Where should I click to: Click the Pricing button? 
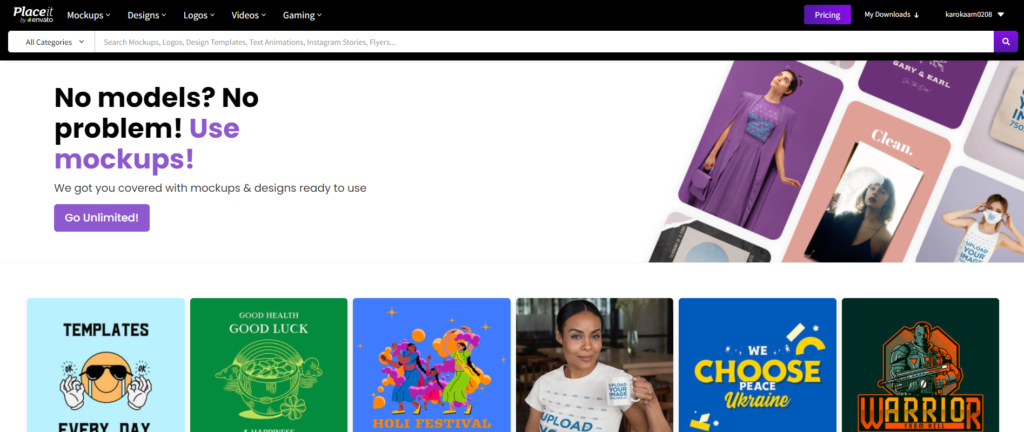pyautogui.click(x=827, y=14)
